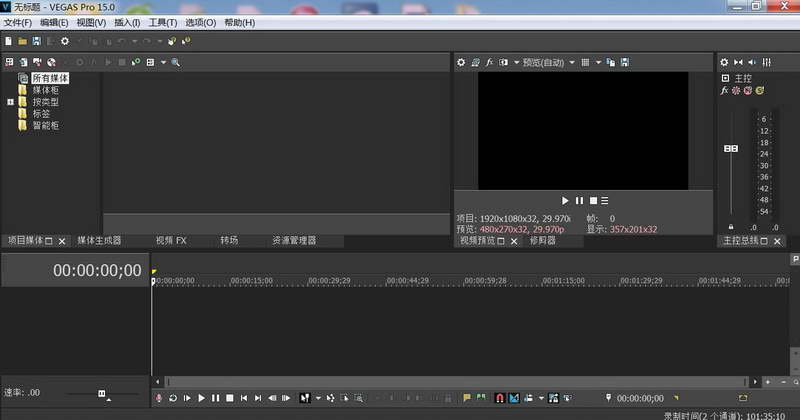Save preview snapshot to file icon

625,62
